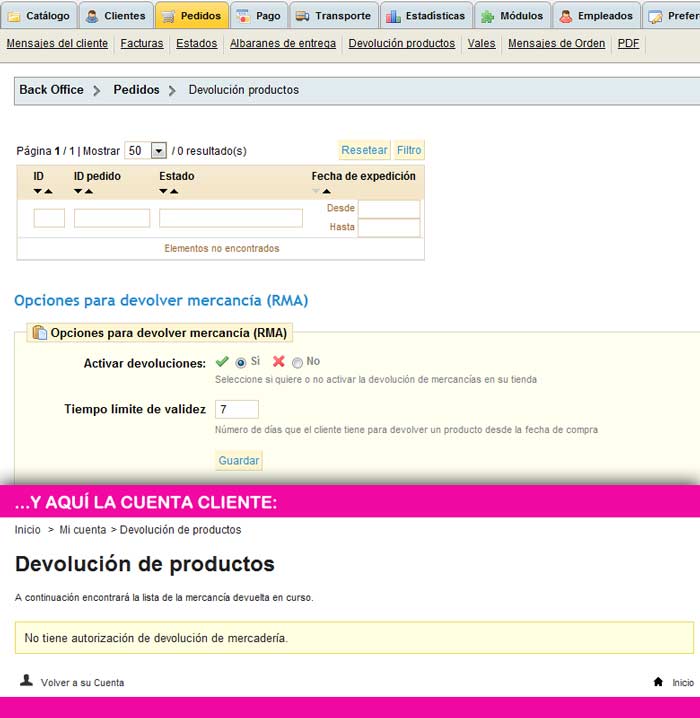Screen dimensions: 700x718
Task: Click the Empleados person icon
Action: [x=566, y=16]
